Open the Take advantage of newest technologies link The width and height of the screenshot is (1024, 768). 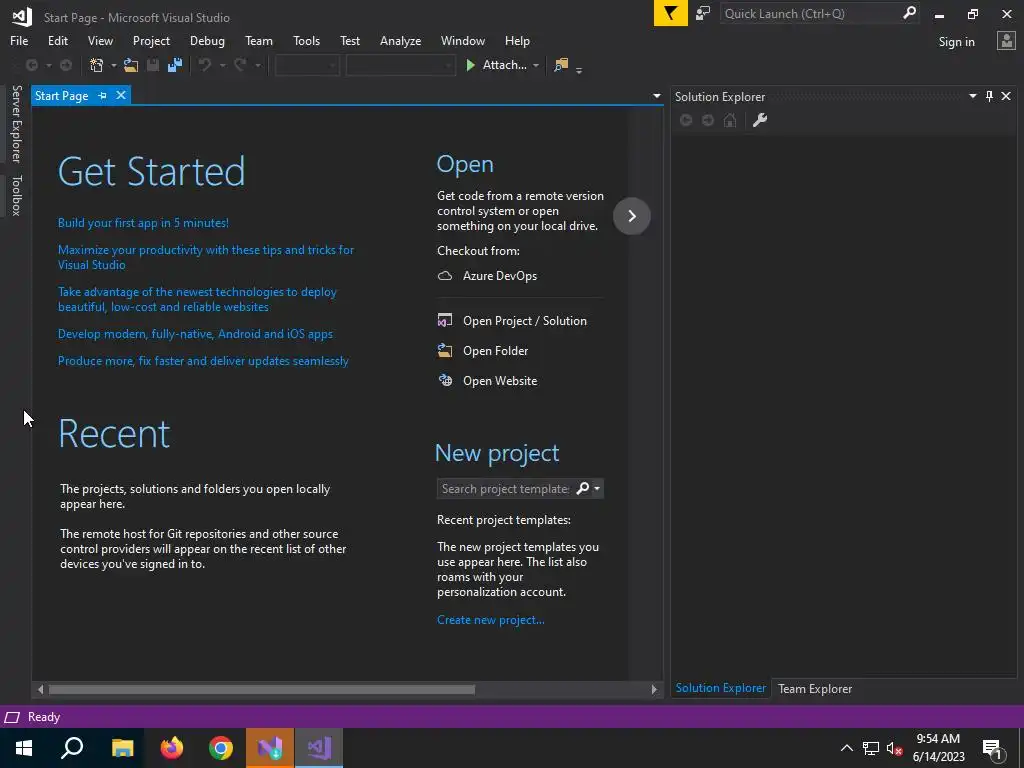pos(197,299)
